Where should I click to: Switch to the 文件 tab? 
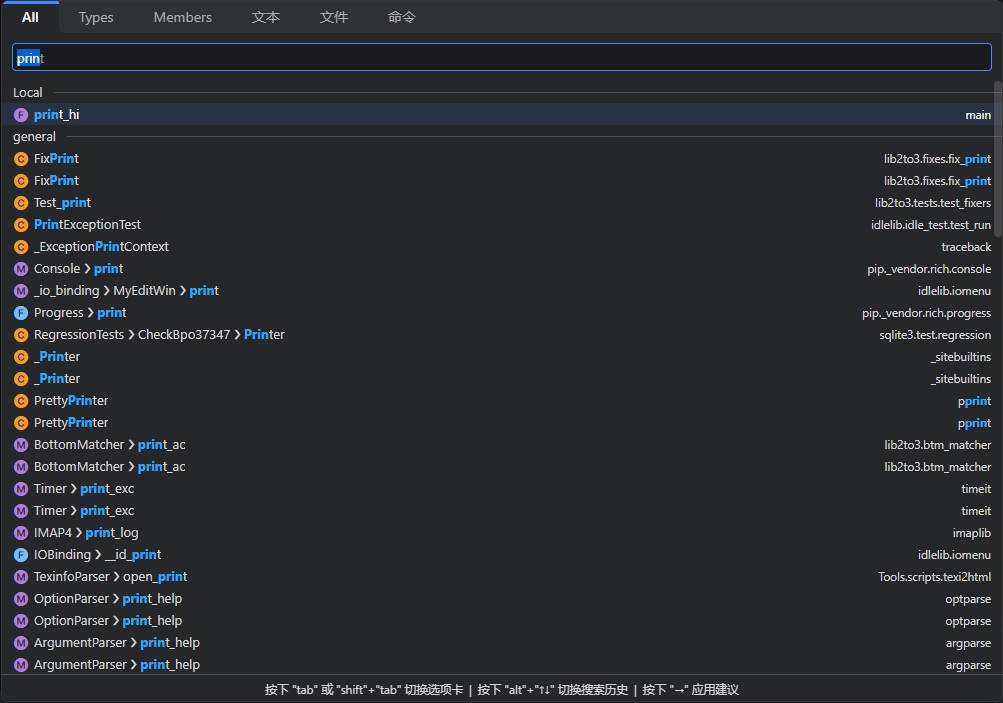(x=334, y=17)
